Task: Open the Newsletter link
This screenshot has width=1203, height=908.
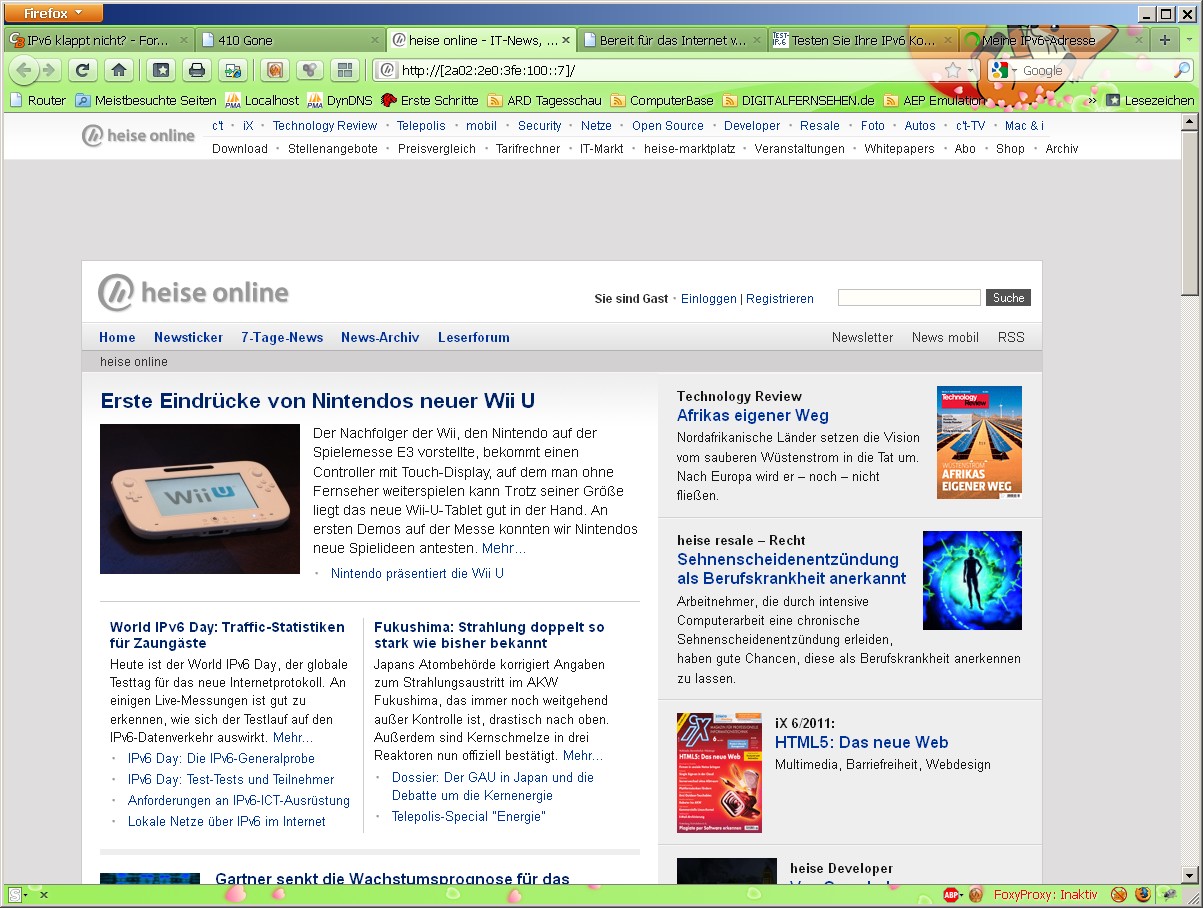Action: click(863, 337)
